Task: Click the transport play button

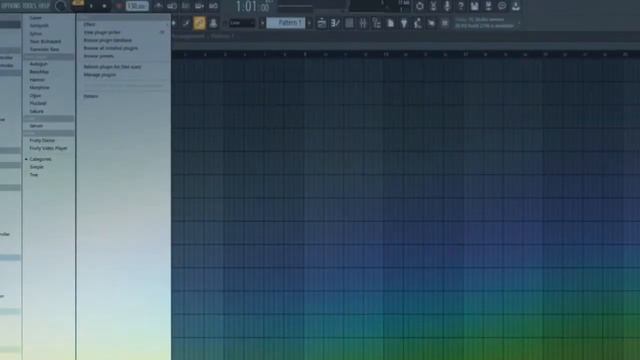Action: [91, 6]
